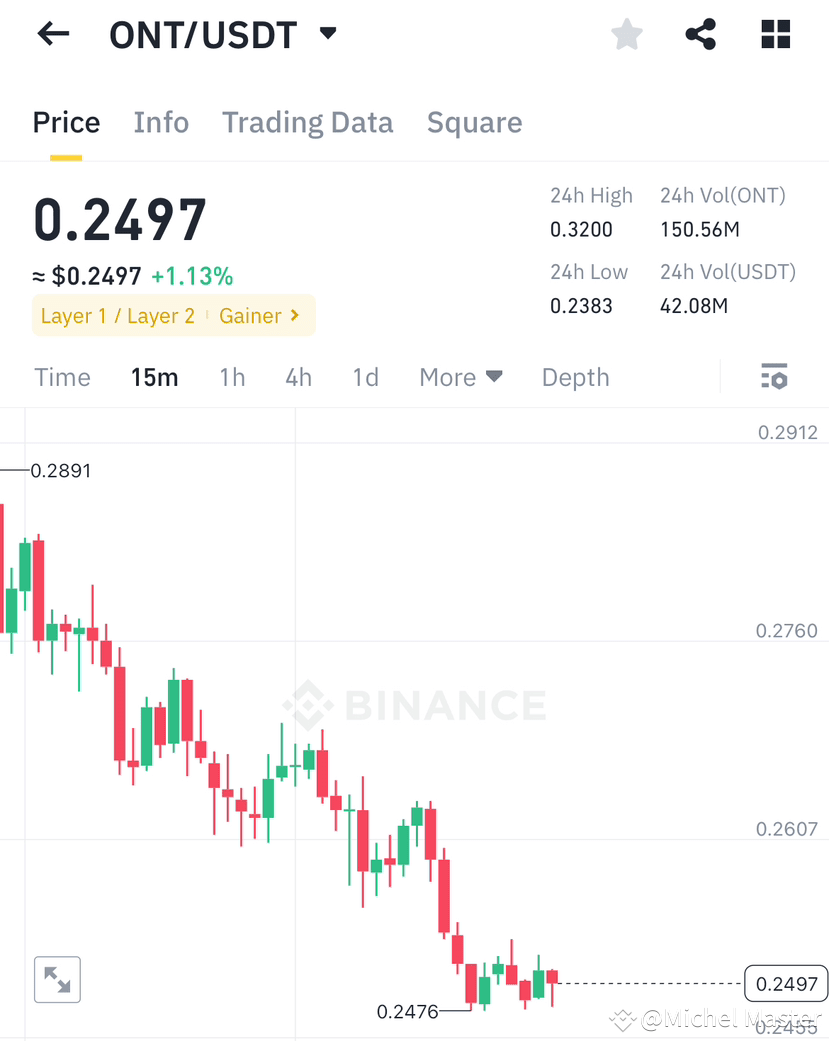This screenshot has width=829, height=1041.
Task: Click the 0.2497 current price marker
Action: tap(787, 983)
